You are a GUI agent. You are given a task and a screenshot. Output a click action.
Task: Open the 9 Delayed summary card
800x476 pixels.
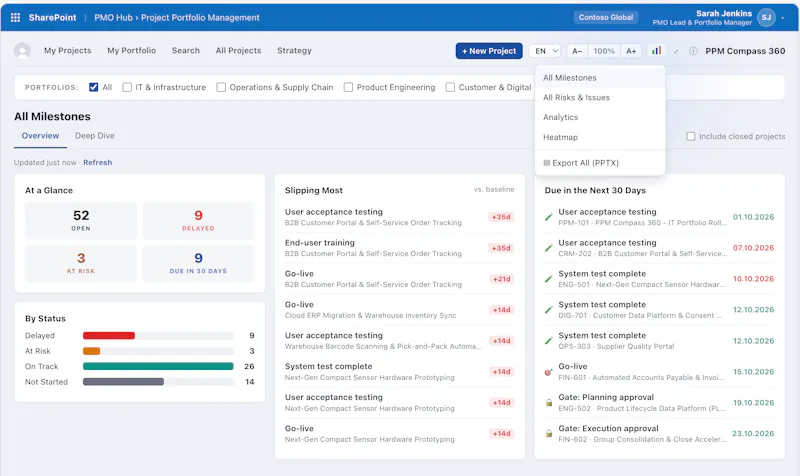pyautogui.click(x=198, y=221)
